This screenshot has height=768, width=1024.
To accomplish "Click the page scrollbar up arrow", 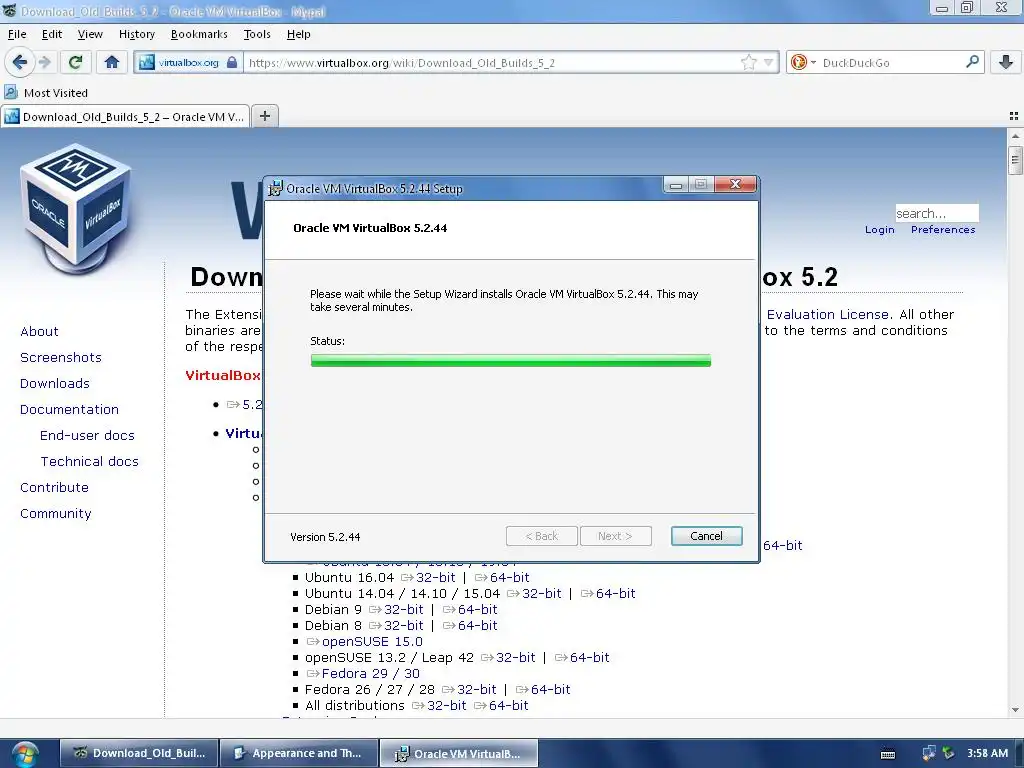I will [x=1015, y=136].
